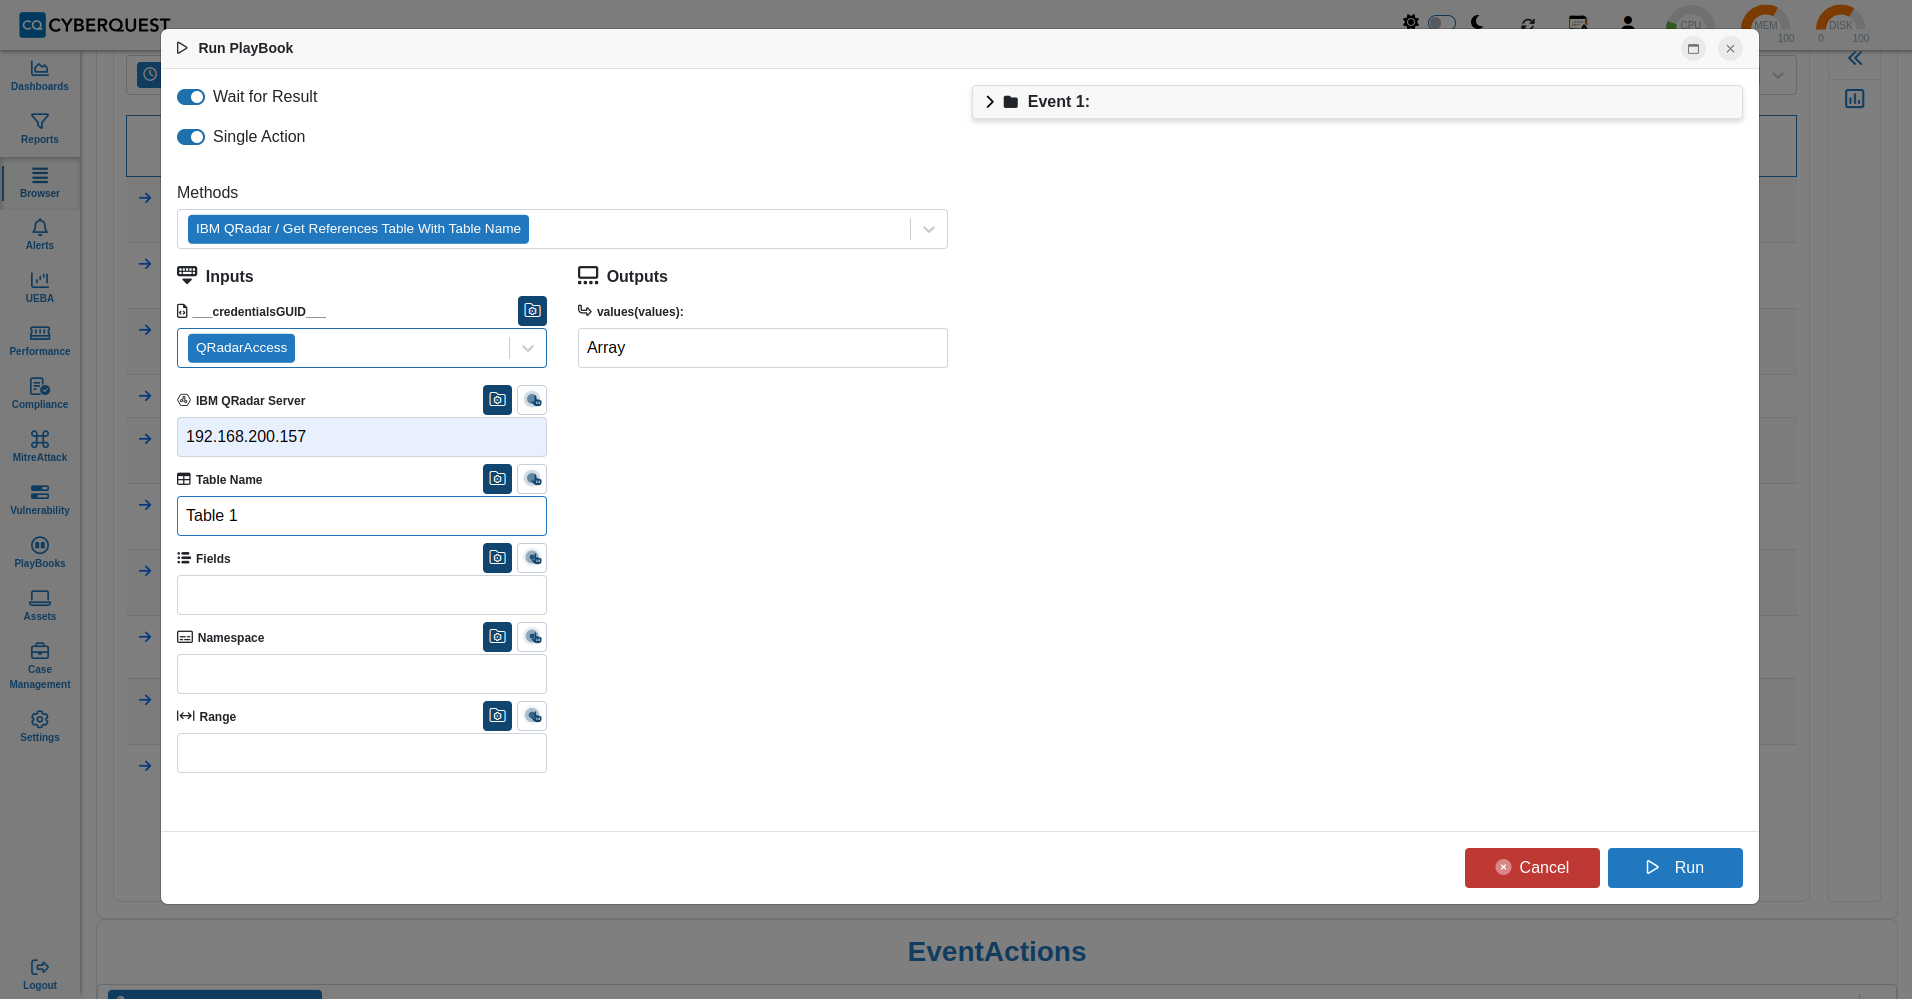Click the empty Namespace input box
This screenshot has height=999, width=1912.
(362, 674)
